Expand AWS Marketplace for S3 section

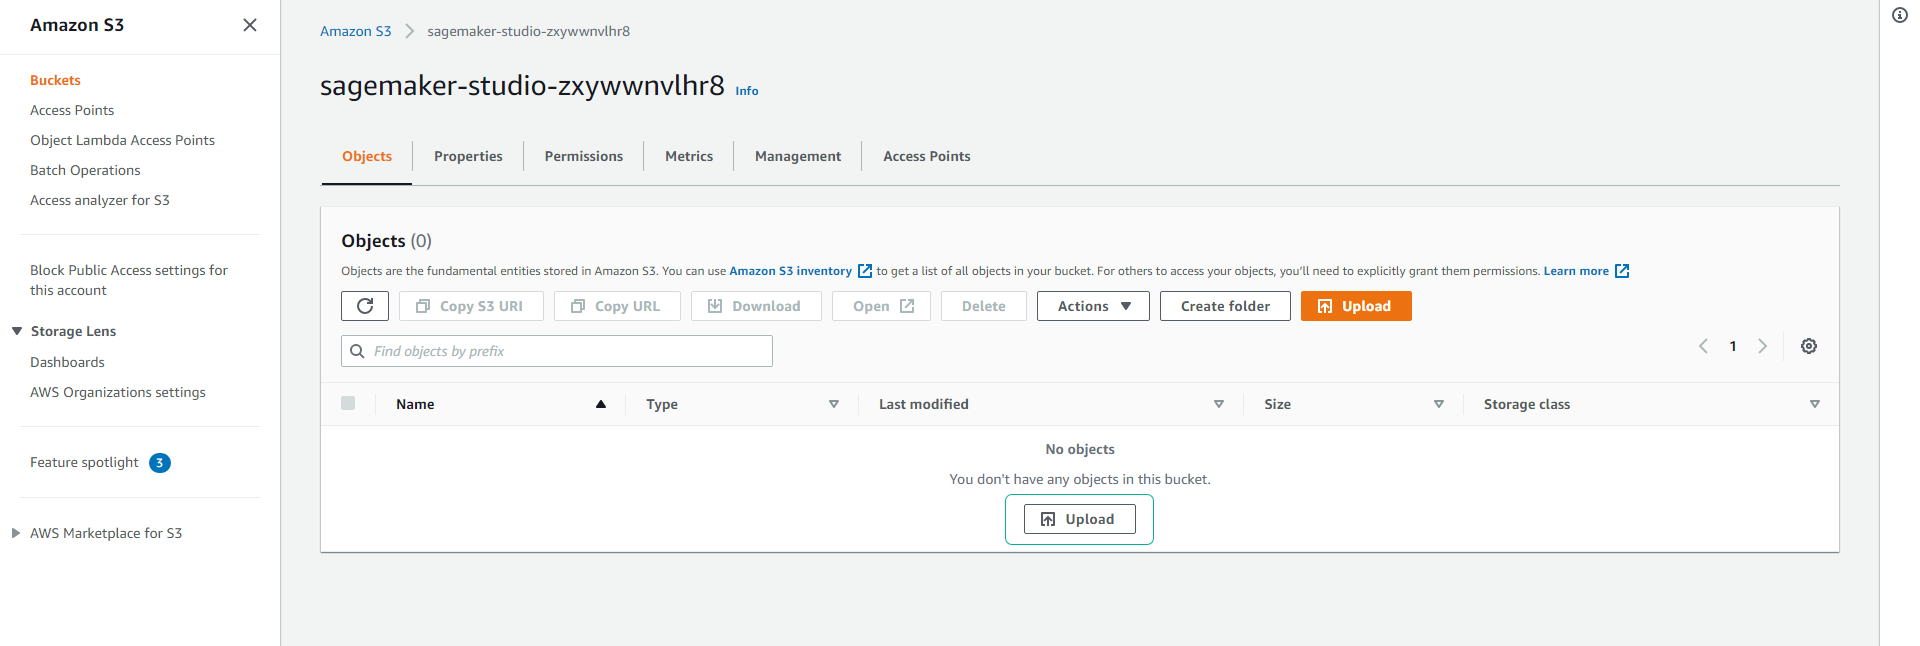pos(16,533)
